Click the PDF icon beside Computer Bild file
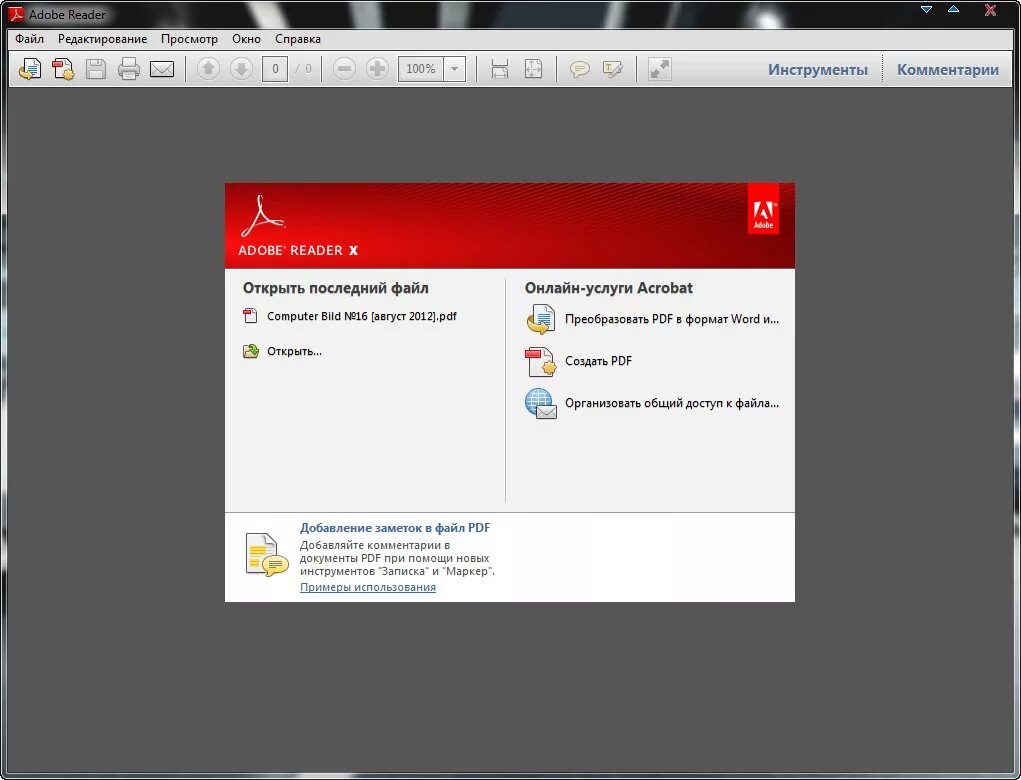The width and height of the screenshot is (1021, 780). (250, 316)
